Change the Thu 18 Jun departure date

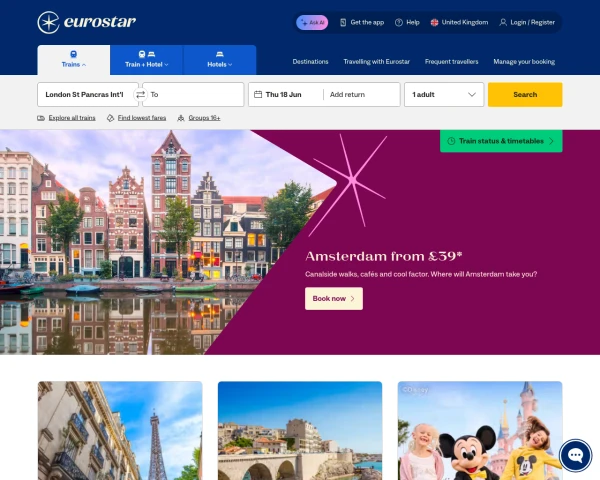click(284, 95)
